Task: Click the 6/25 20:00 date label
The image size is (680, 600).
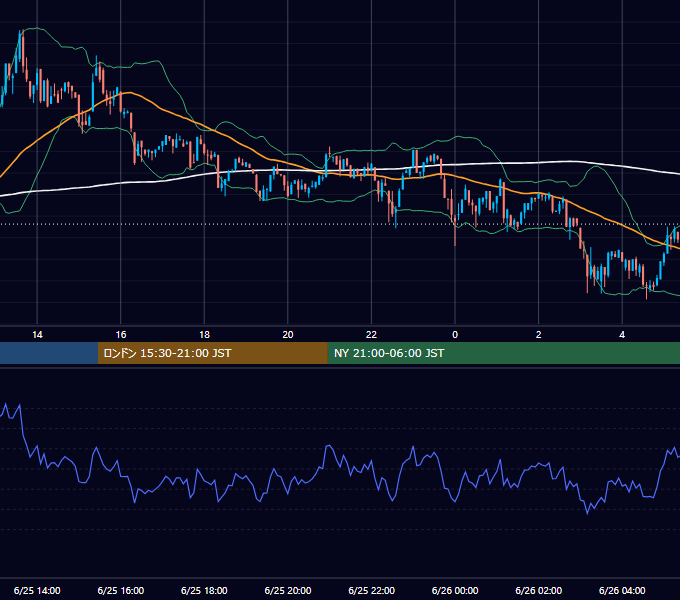Action: (288, 590)
